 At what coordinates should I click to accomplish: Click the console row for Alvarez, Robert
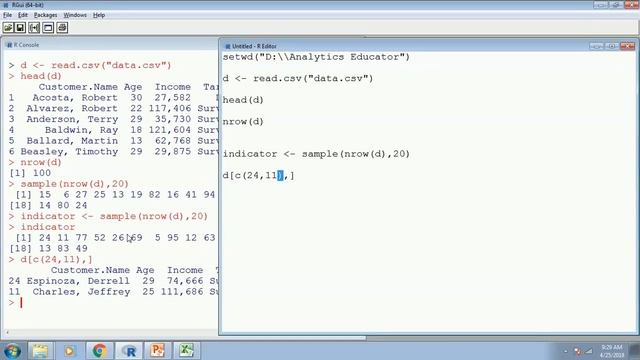[x=113, y=109]
